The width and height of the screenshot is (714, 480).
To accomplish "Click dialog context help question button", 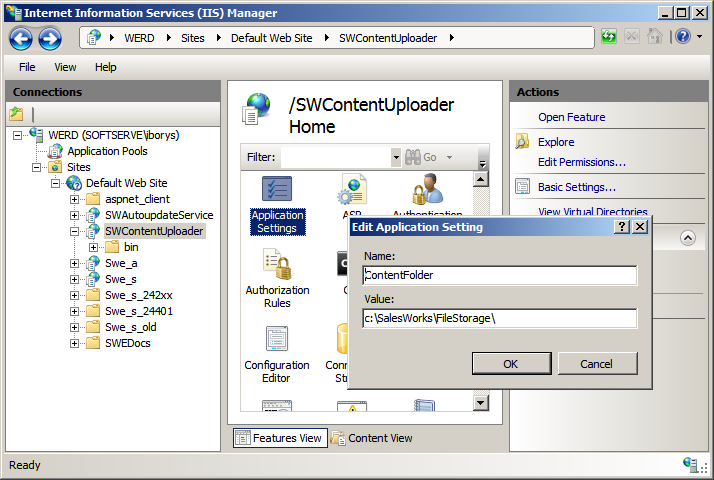I will [622, 226].
